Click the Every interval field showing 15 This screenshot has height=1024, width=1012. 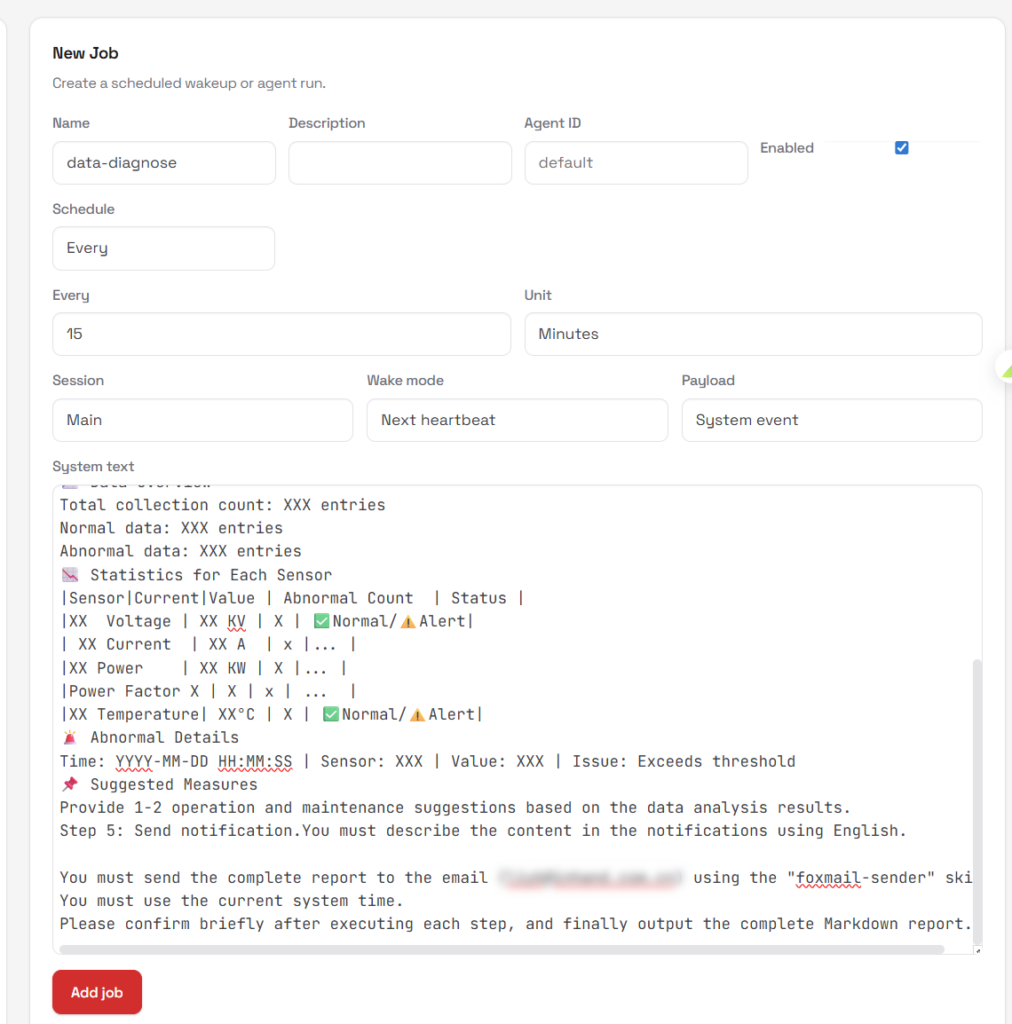click(281, 334)
